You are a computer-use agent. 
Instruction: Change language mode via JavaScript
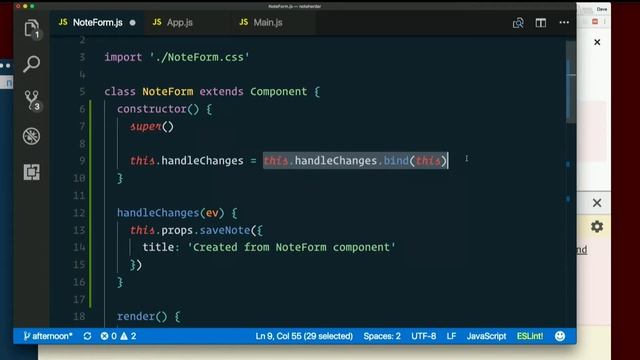[x=486, y=336]
